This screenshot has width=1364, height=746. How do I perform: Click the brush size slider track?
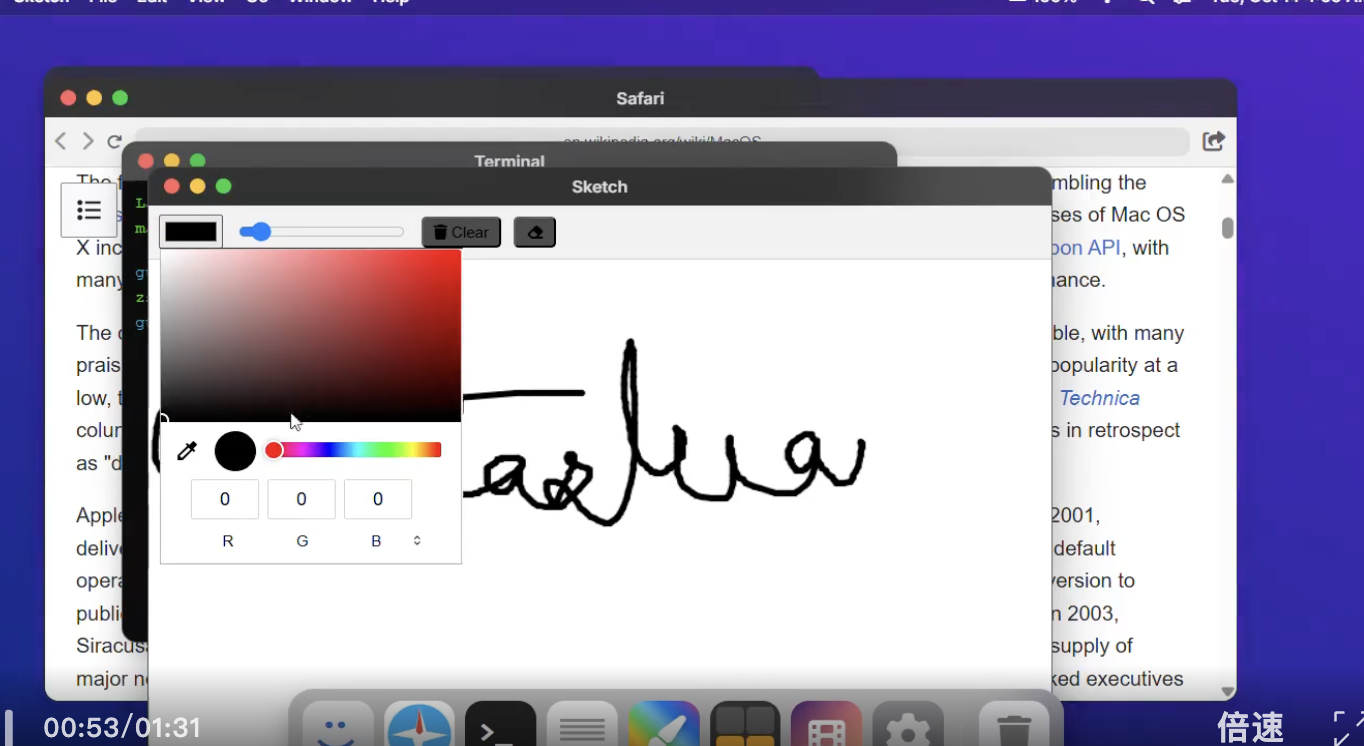coord(330,232)
